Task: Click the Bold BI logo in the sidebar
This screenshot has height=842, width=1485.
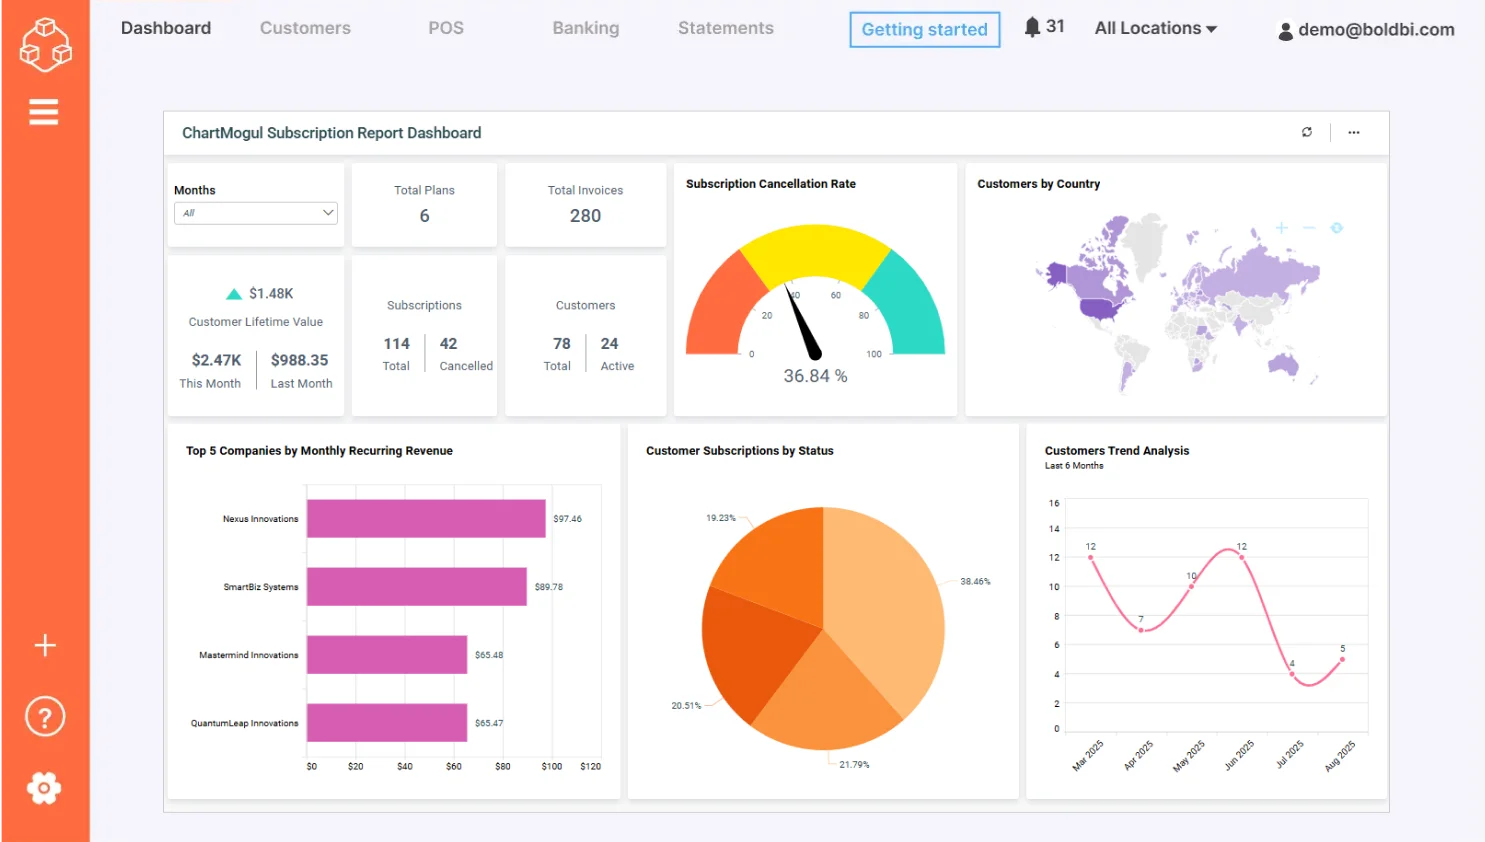Action: point(45,44)
